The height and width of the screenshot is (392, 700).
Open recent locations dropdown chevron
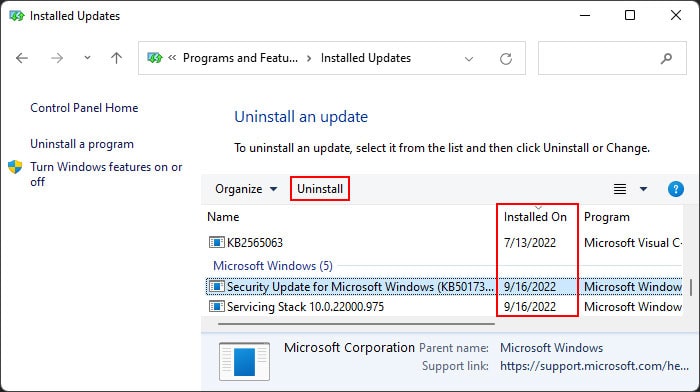click(88, 58)
